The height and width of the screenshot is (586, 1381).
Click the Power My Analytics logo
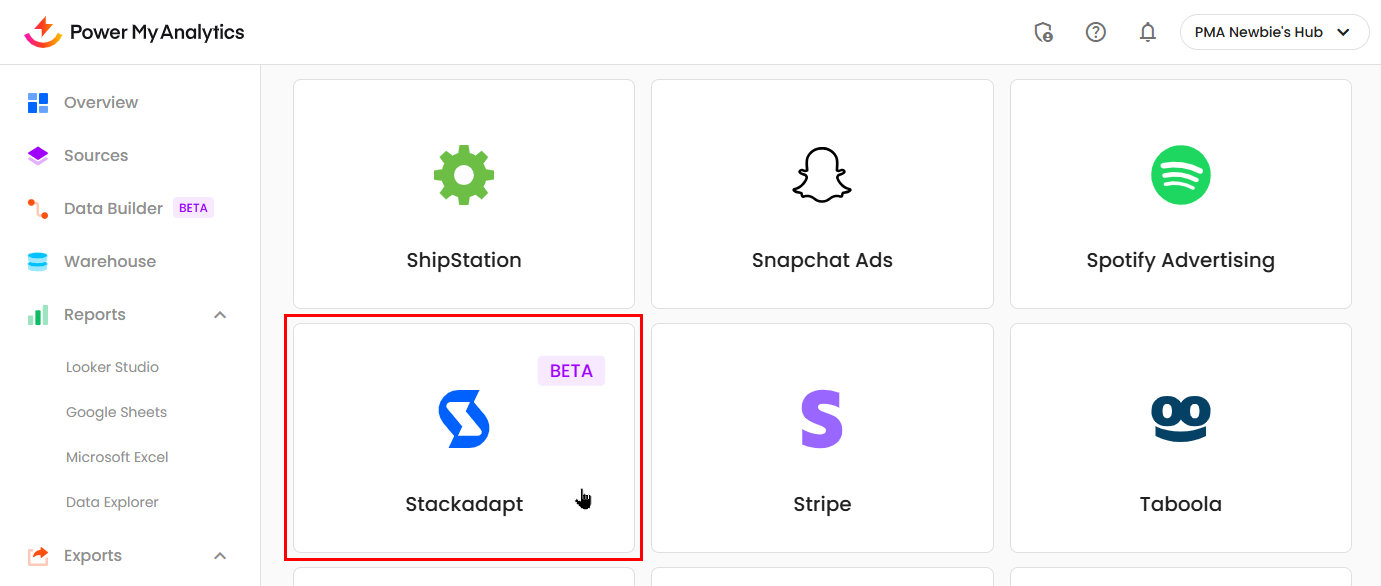pyautogui.click(x=135, y=32)
